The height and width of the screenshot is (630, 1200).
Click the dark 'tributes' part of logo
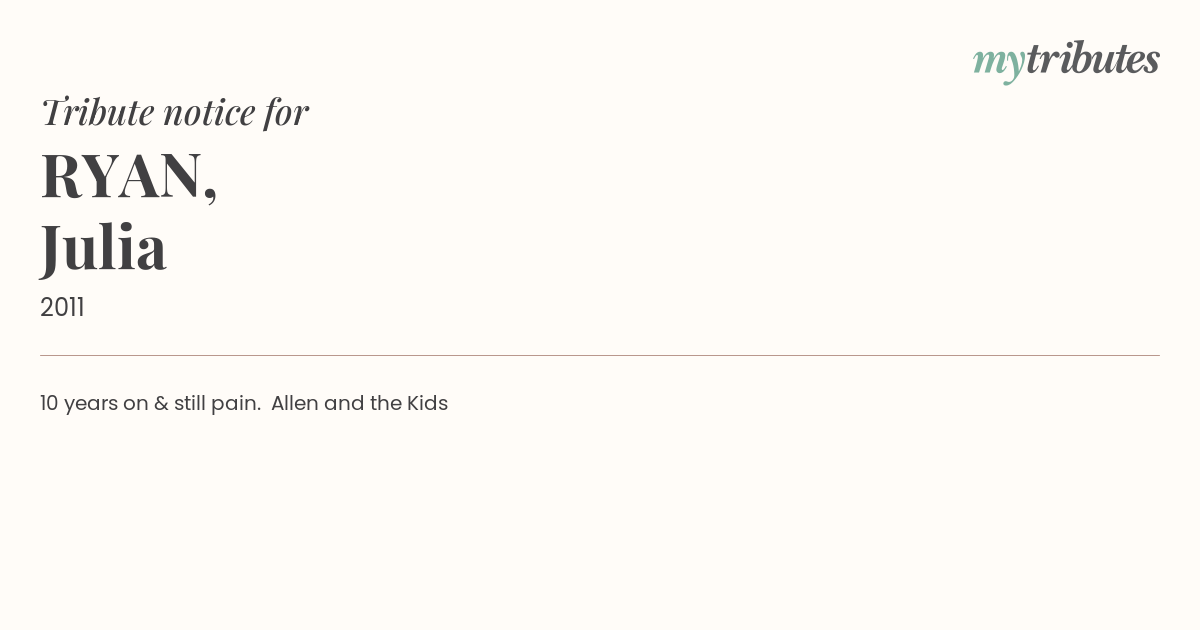coord(1093,59)
